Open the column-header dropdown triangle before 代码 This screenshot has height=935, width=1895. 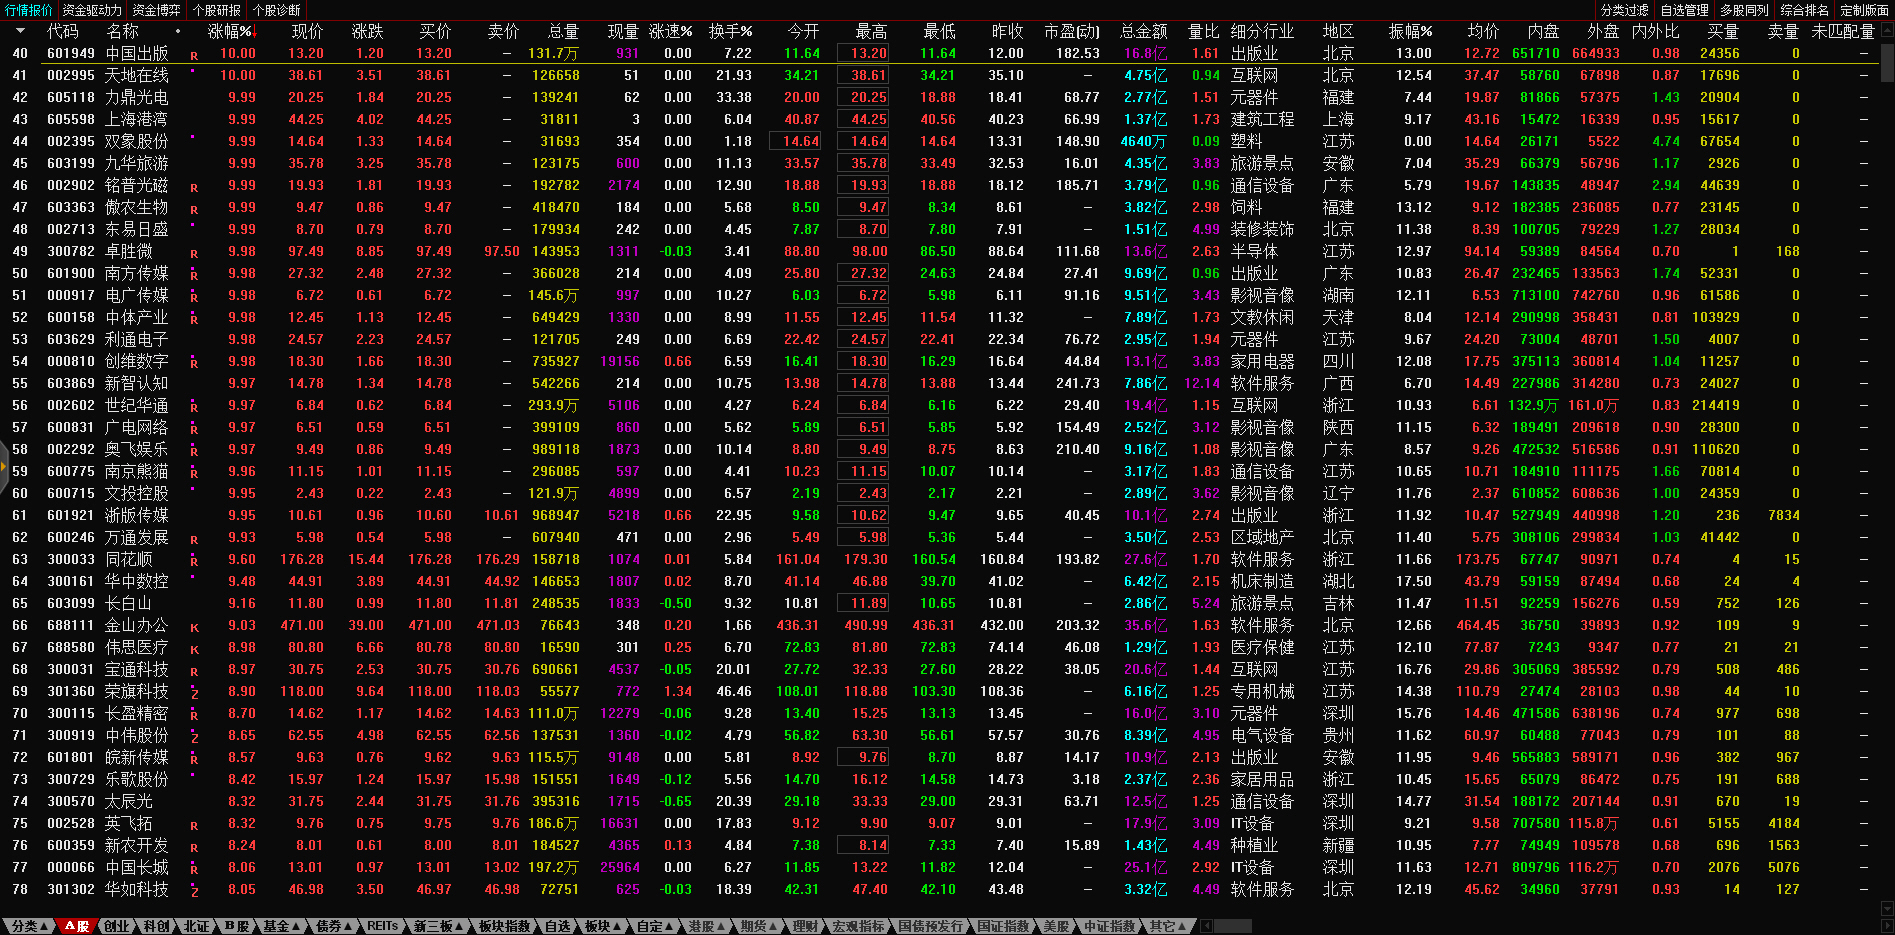point(19,31)
